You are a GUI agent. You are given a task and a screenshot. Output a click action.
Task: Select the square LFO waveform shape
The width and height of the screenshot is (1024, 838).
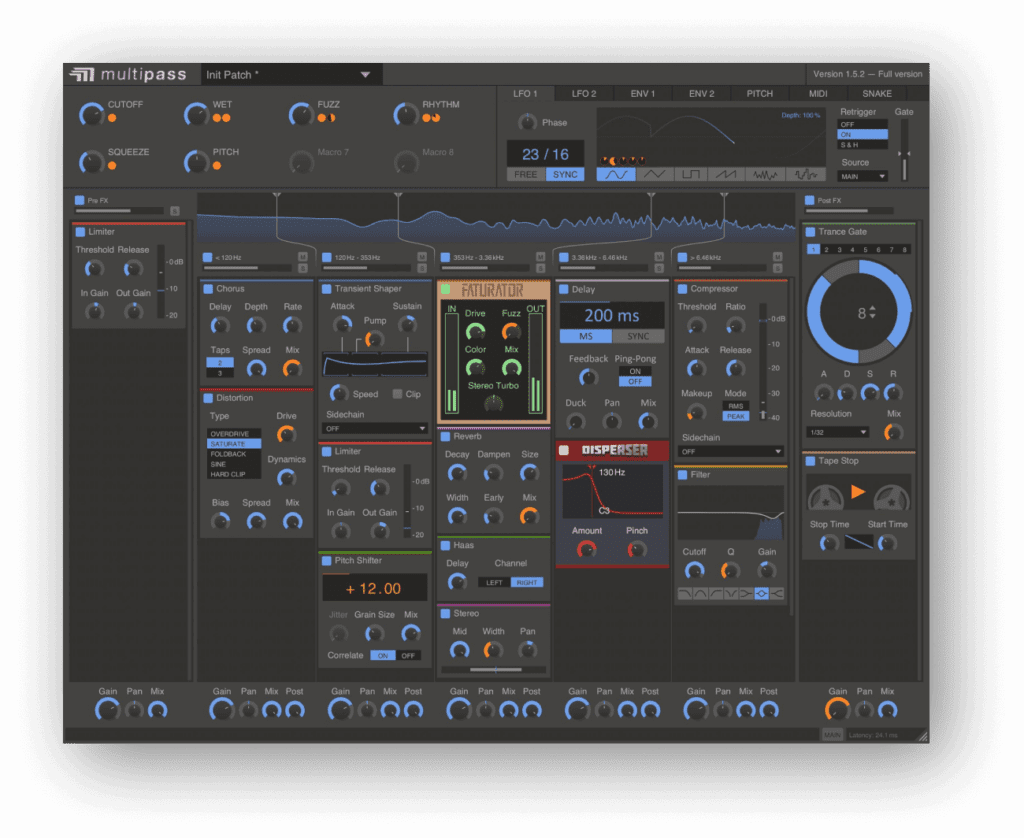pyautogui.click(x=690, y=174)
